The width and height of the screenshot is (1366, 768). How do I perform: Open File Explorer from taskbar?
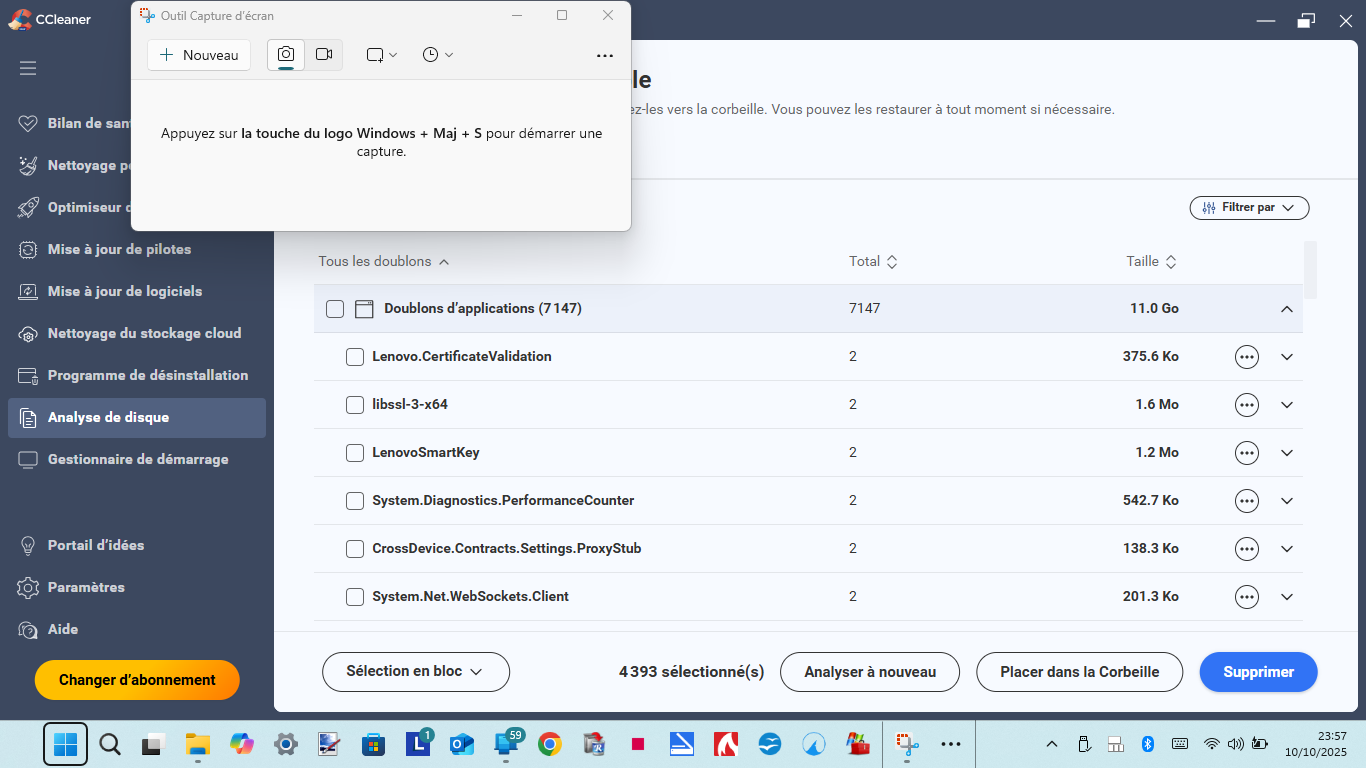(x=197, y=744)
